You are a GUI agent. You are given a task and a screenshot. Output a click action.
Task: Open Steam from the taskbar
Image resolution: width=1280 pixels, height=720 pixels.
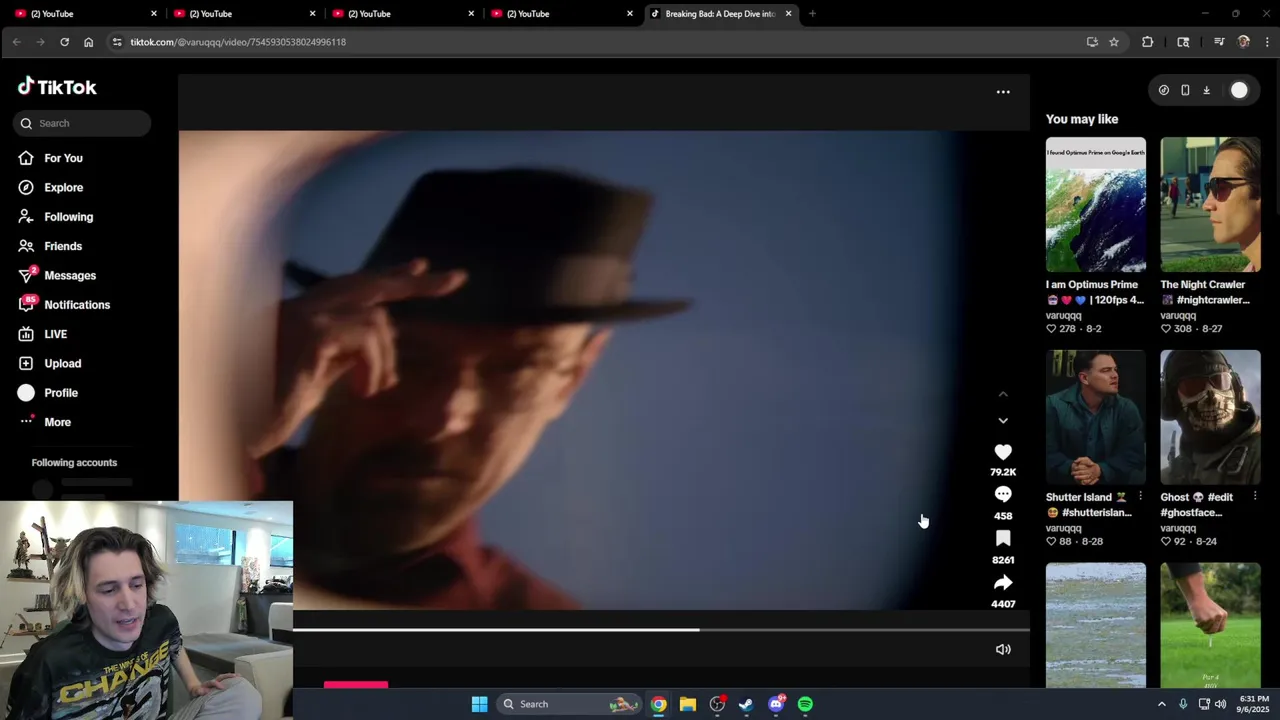pyautogui.click(x=746, y=704)
